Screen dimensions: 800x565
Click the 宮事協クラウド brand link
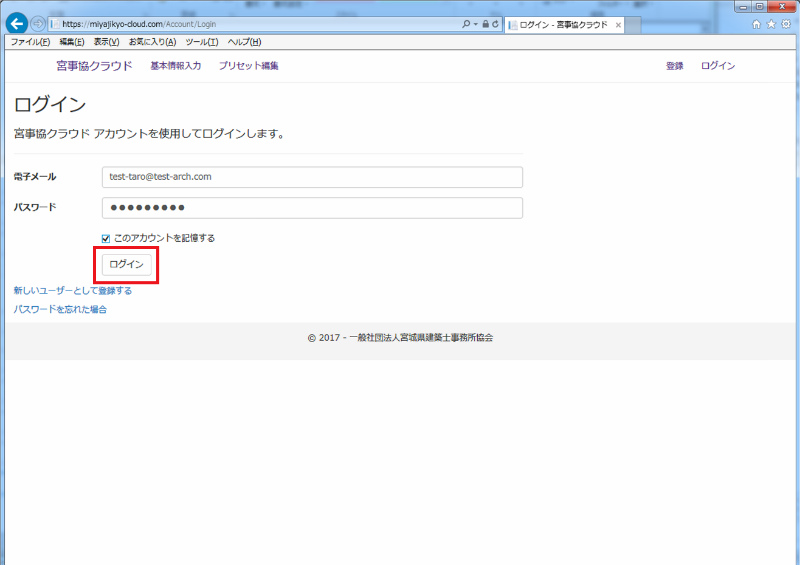coord(94,66)
